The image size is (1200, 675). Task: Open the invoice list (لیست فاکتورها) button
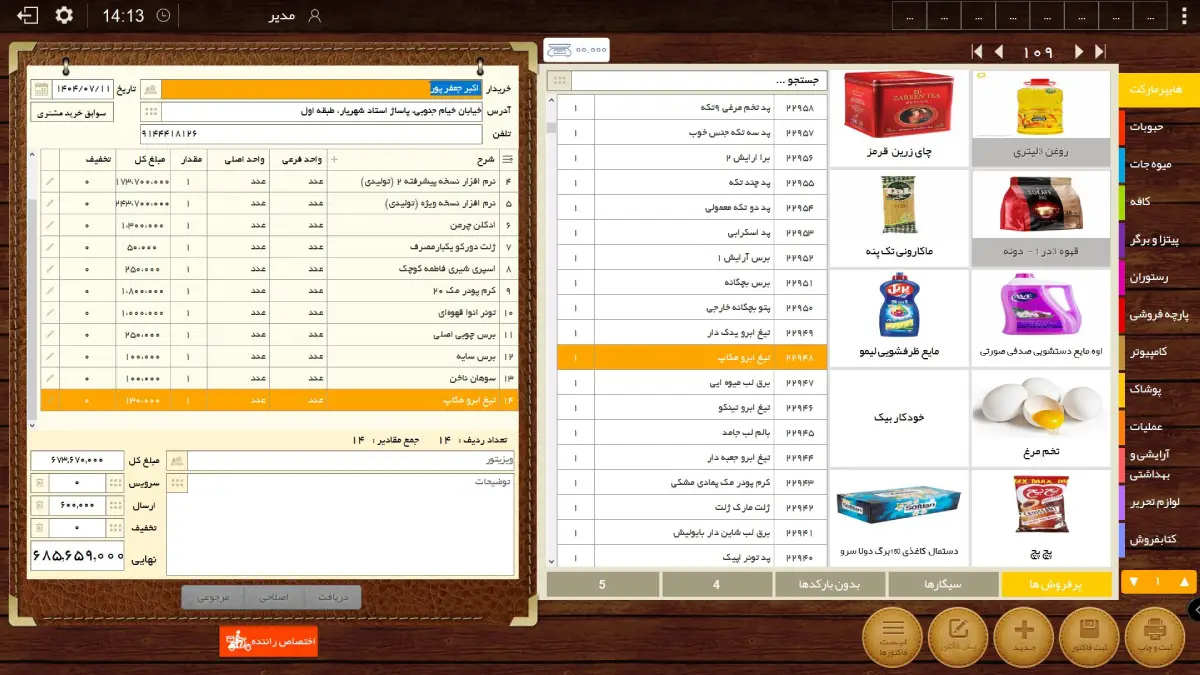tap(893, 636)
